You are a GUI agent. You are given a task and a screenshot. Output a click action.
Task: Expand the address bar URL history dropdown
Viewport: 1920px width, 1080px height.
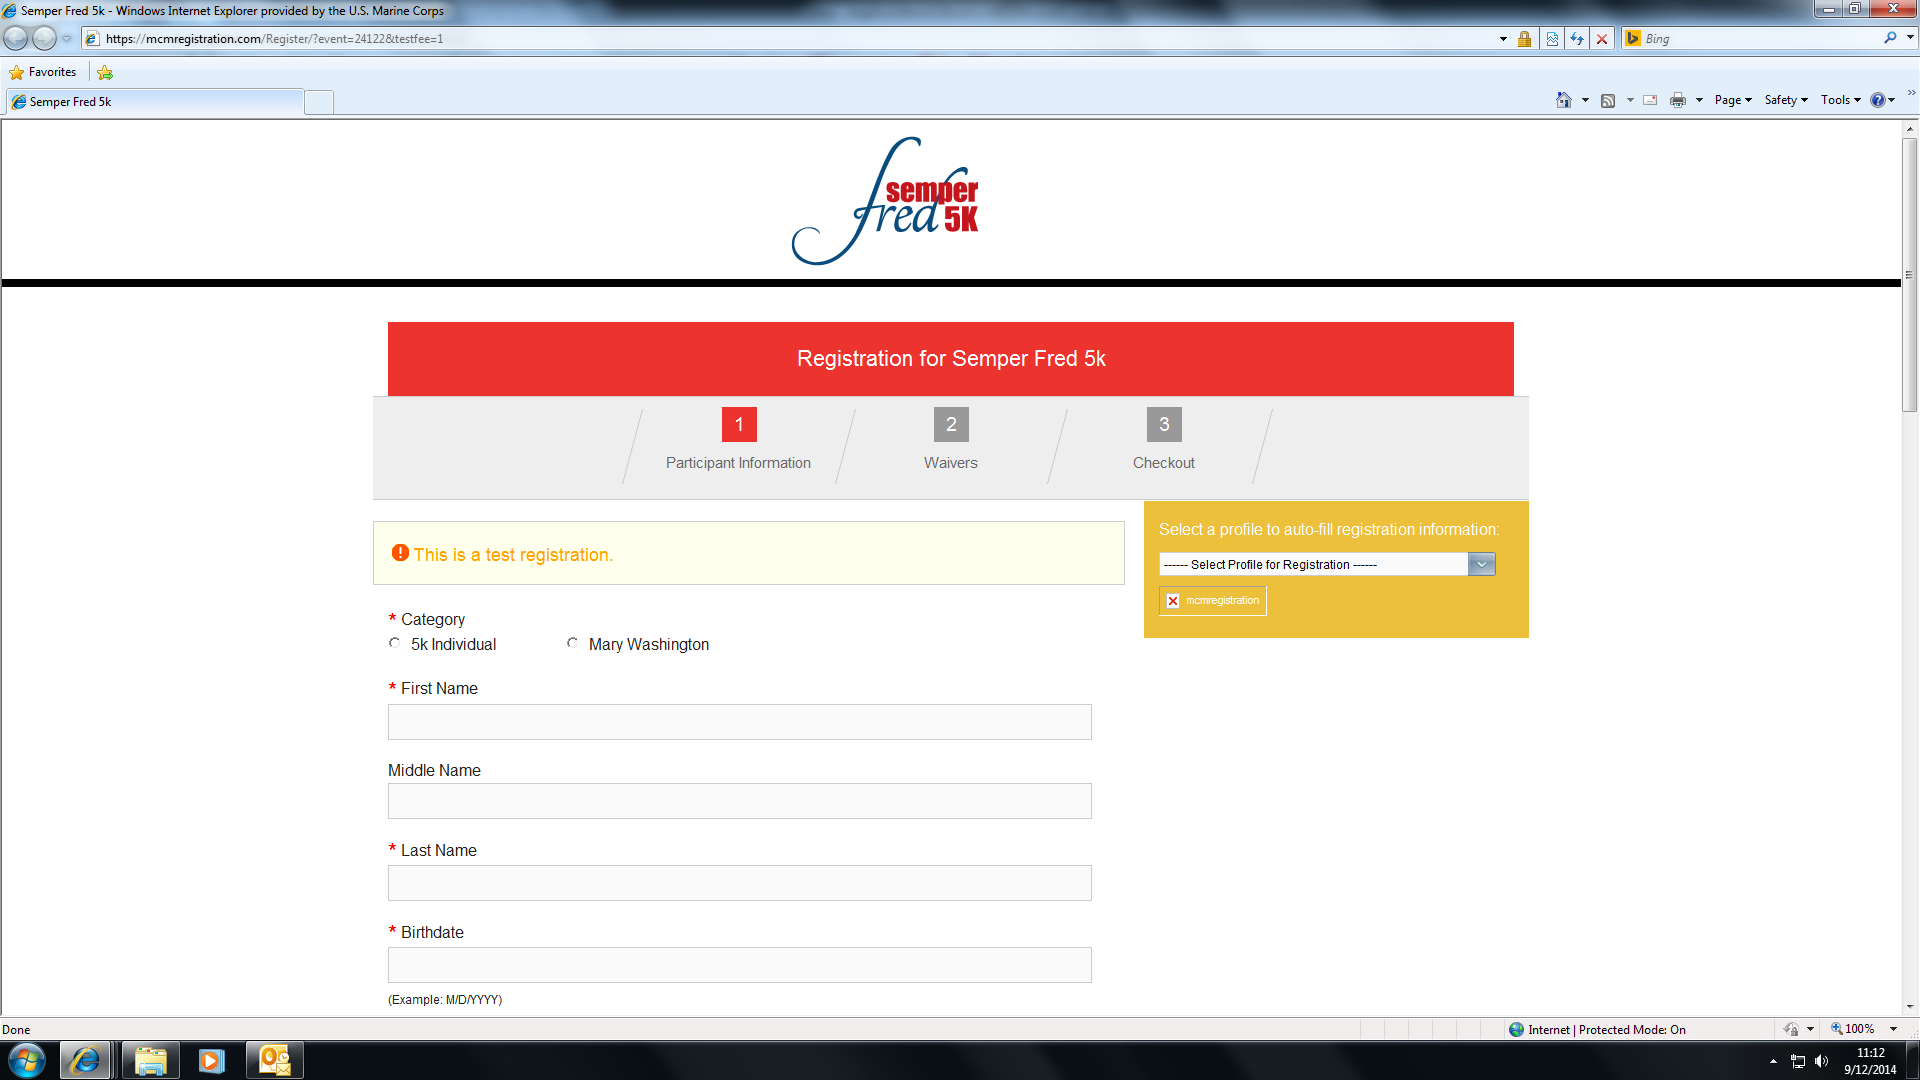pyautogui.click(x=1502, y=39)
